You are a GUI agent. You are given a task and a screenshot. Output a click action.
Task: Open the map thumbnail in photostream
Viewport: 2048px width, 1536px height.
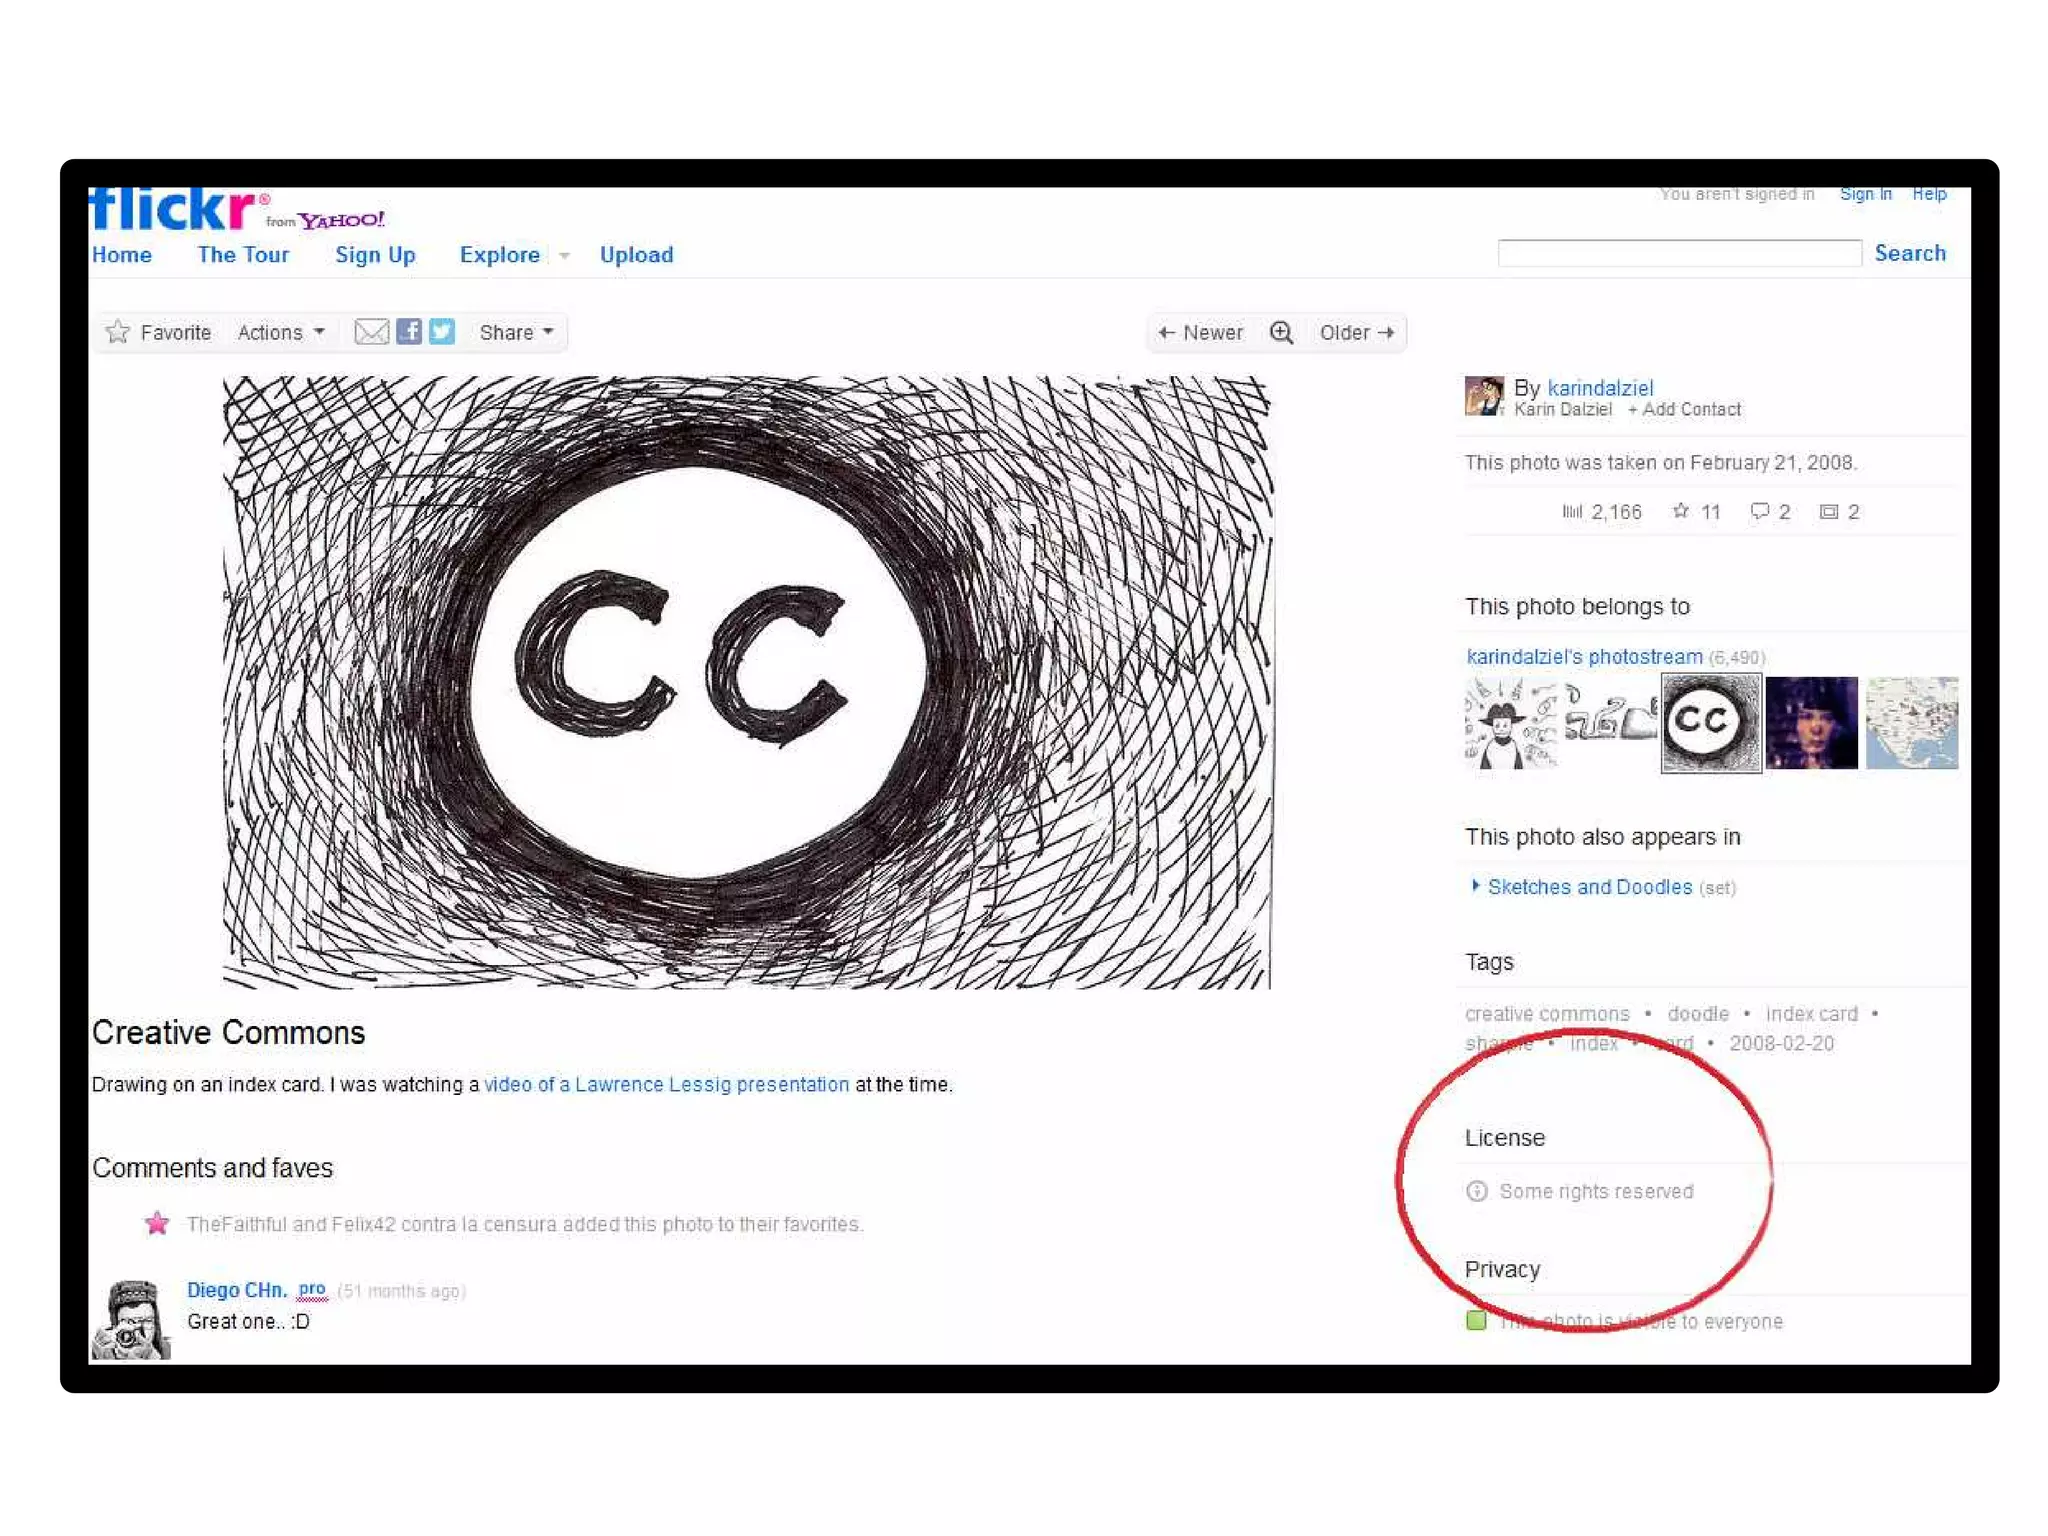1912,722
